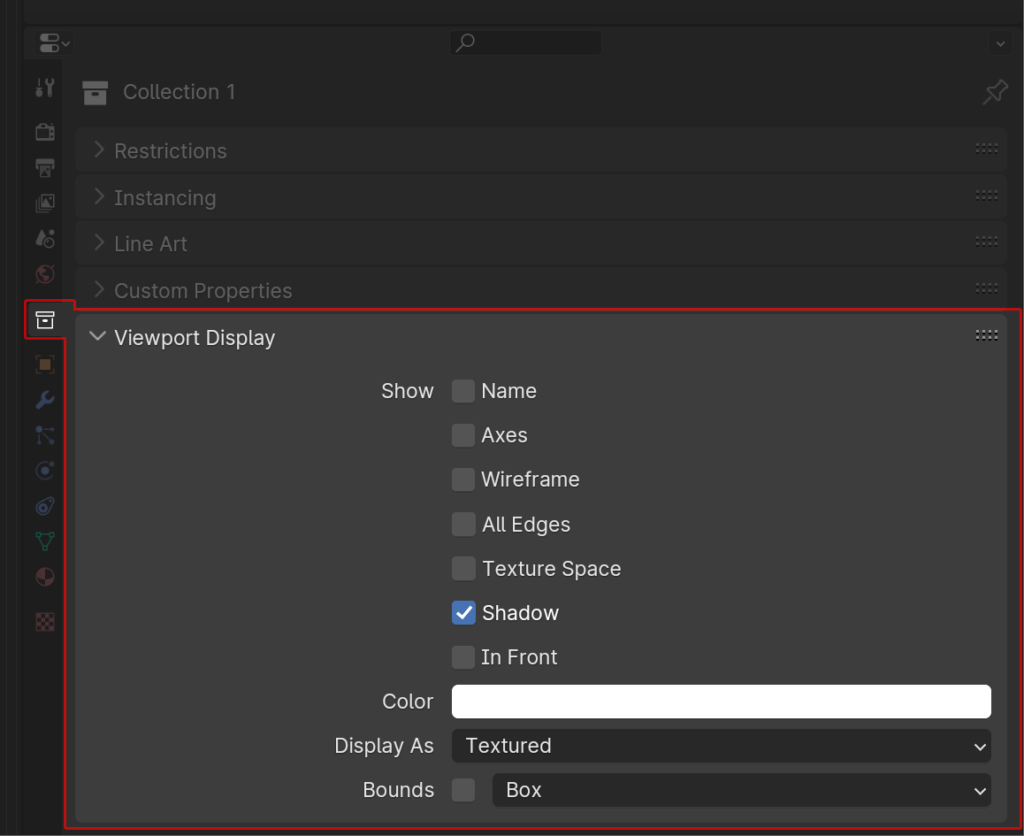
Task: Open the options dropdown beside the search field
Action: [1000, 44]
